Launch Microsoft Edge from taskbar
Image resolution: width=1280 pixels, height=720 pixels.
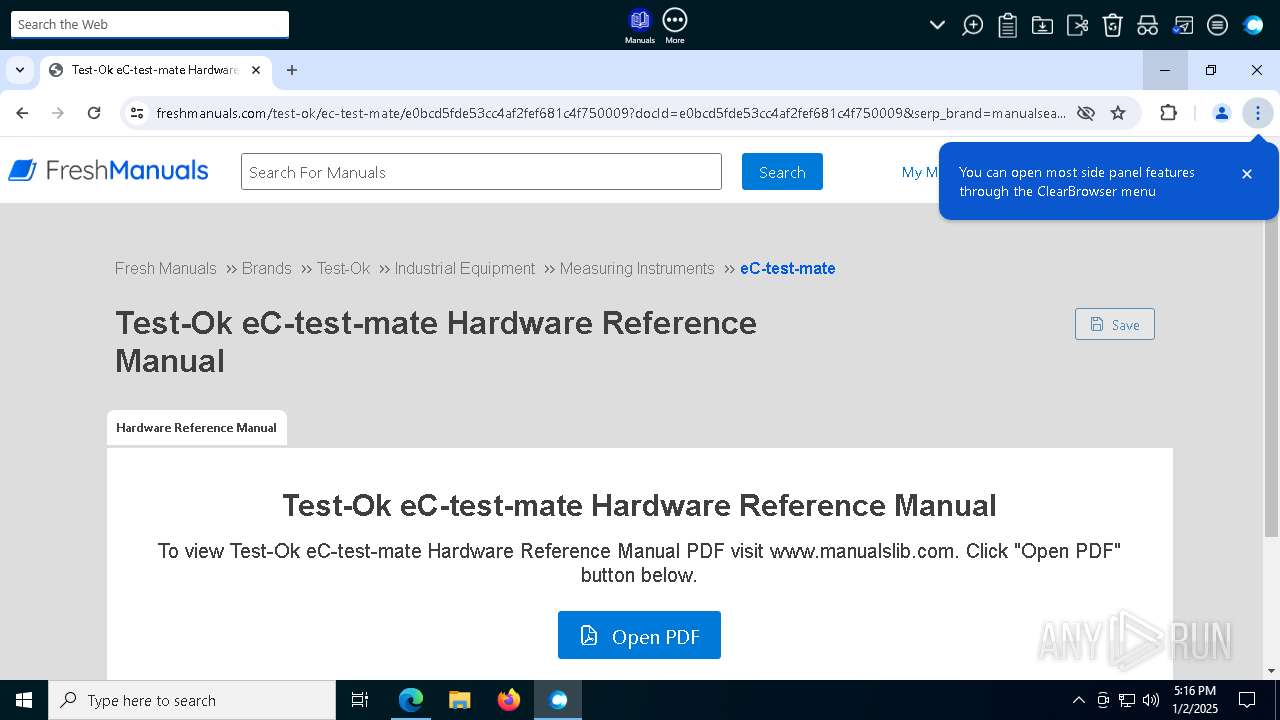(x=410, y=700)
